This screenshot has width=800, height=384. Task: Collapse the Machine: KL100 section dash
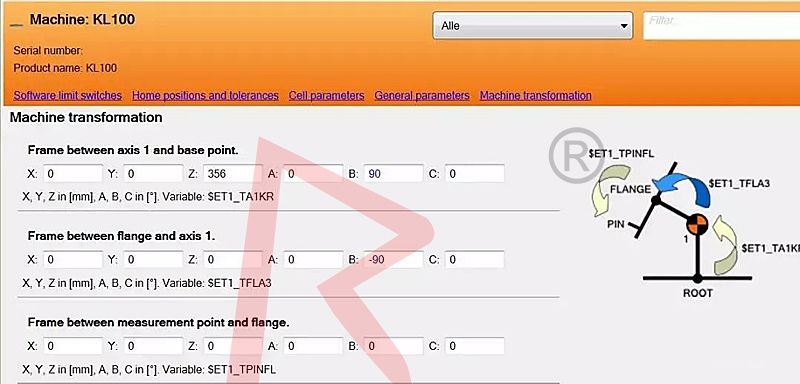(16, 24)
